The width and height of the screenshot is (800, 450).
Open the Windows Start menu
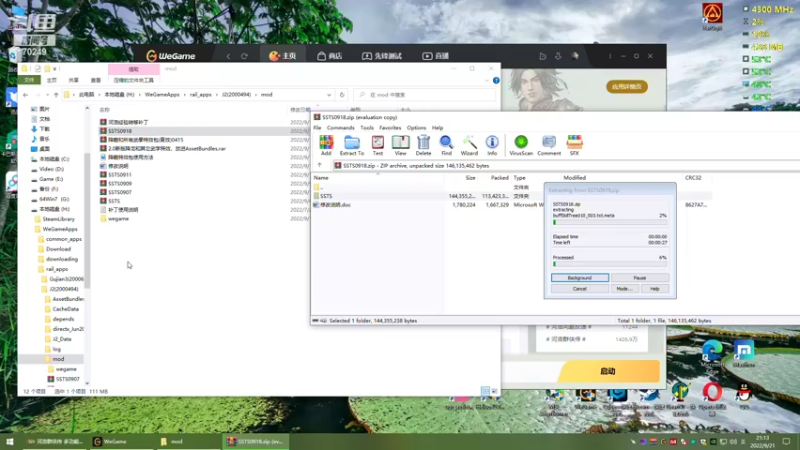[x=10, y=441]
